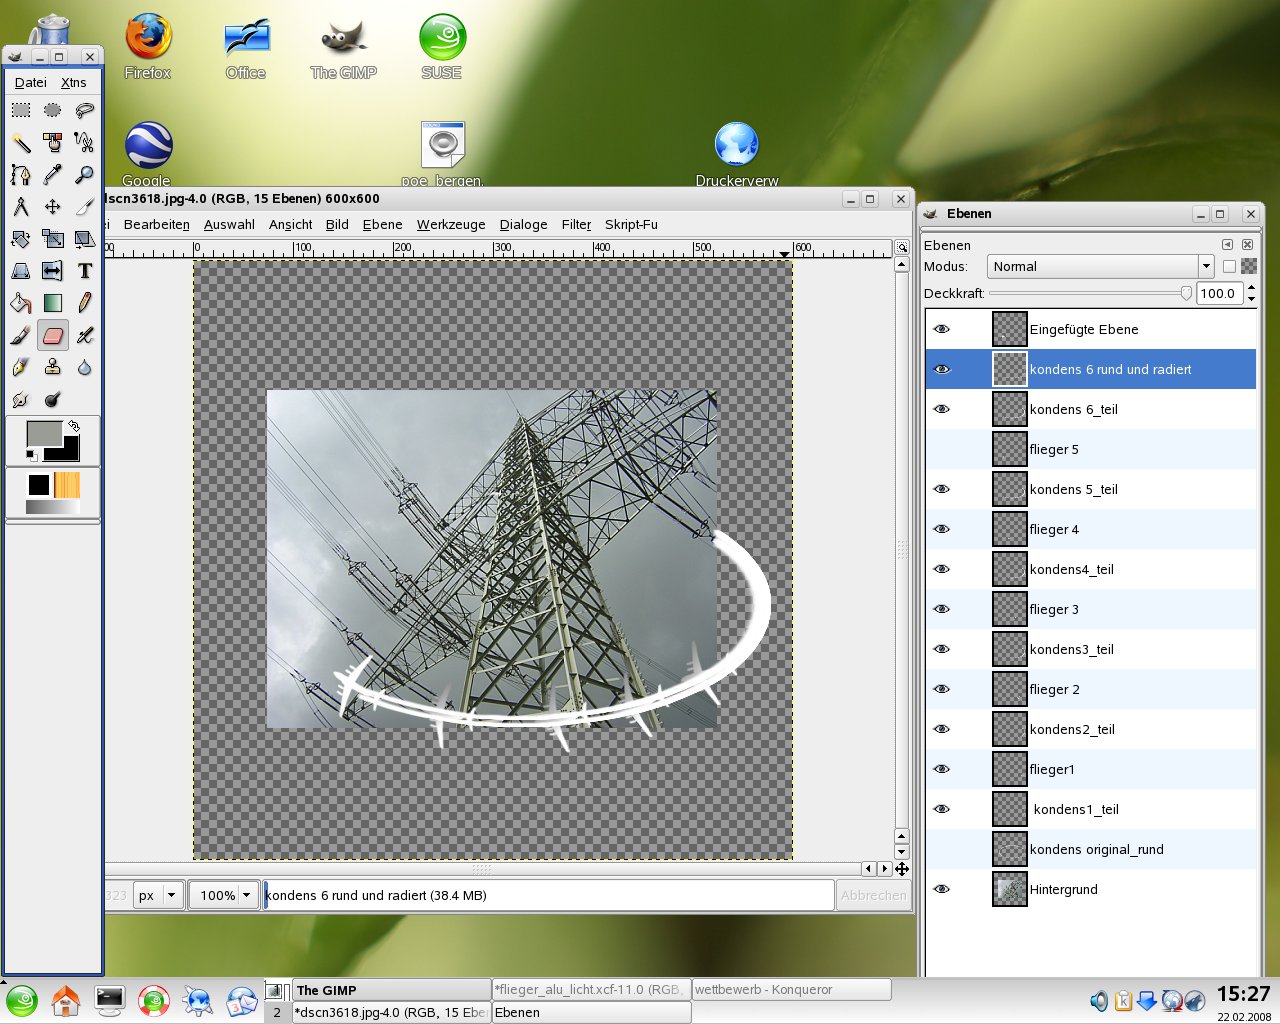
Task: Hide the Hintergrund layer
Action: pos(941,889)
